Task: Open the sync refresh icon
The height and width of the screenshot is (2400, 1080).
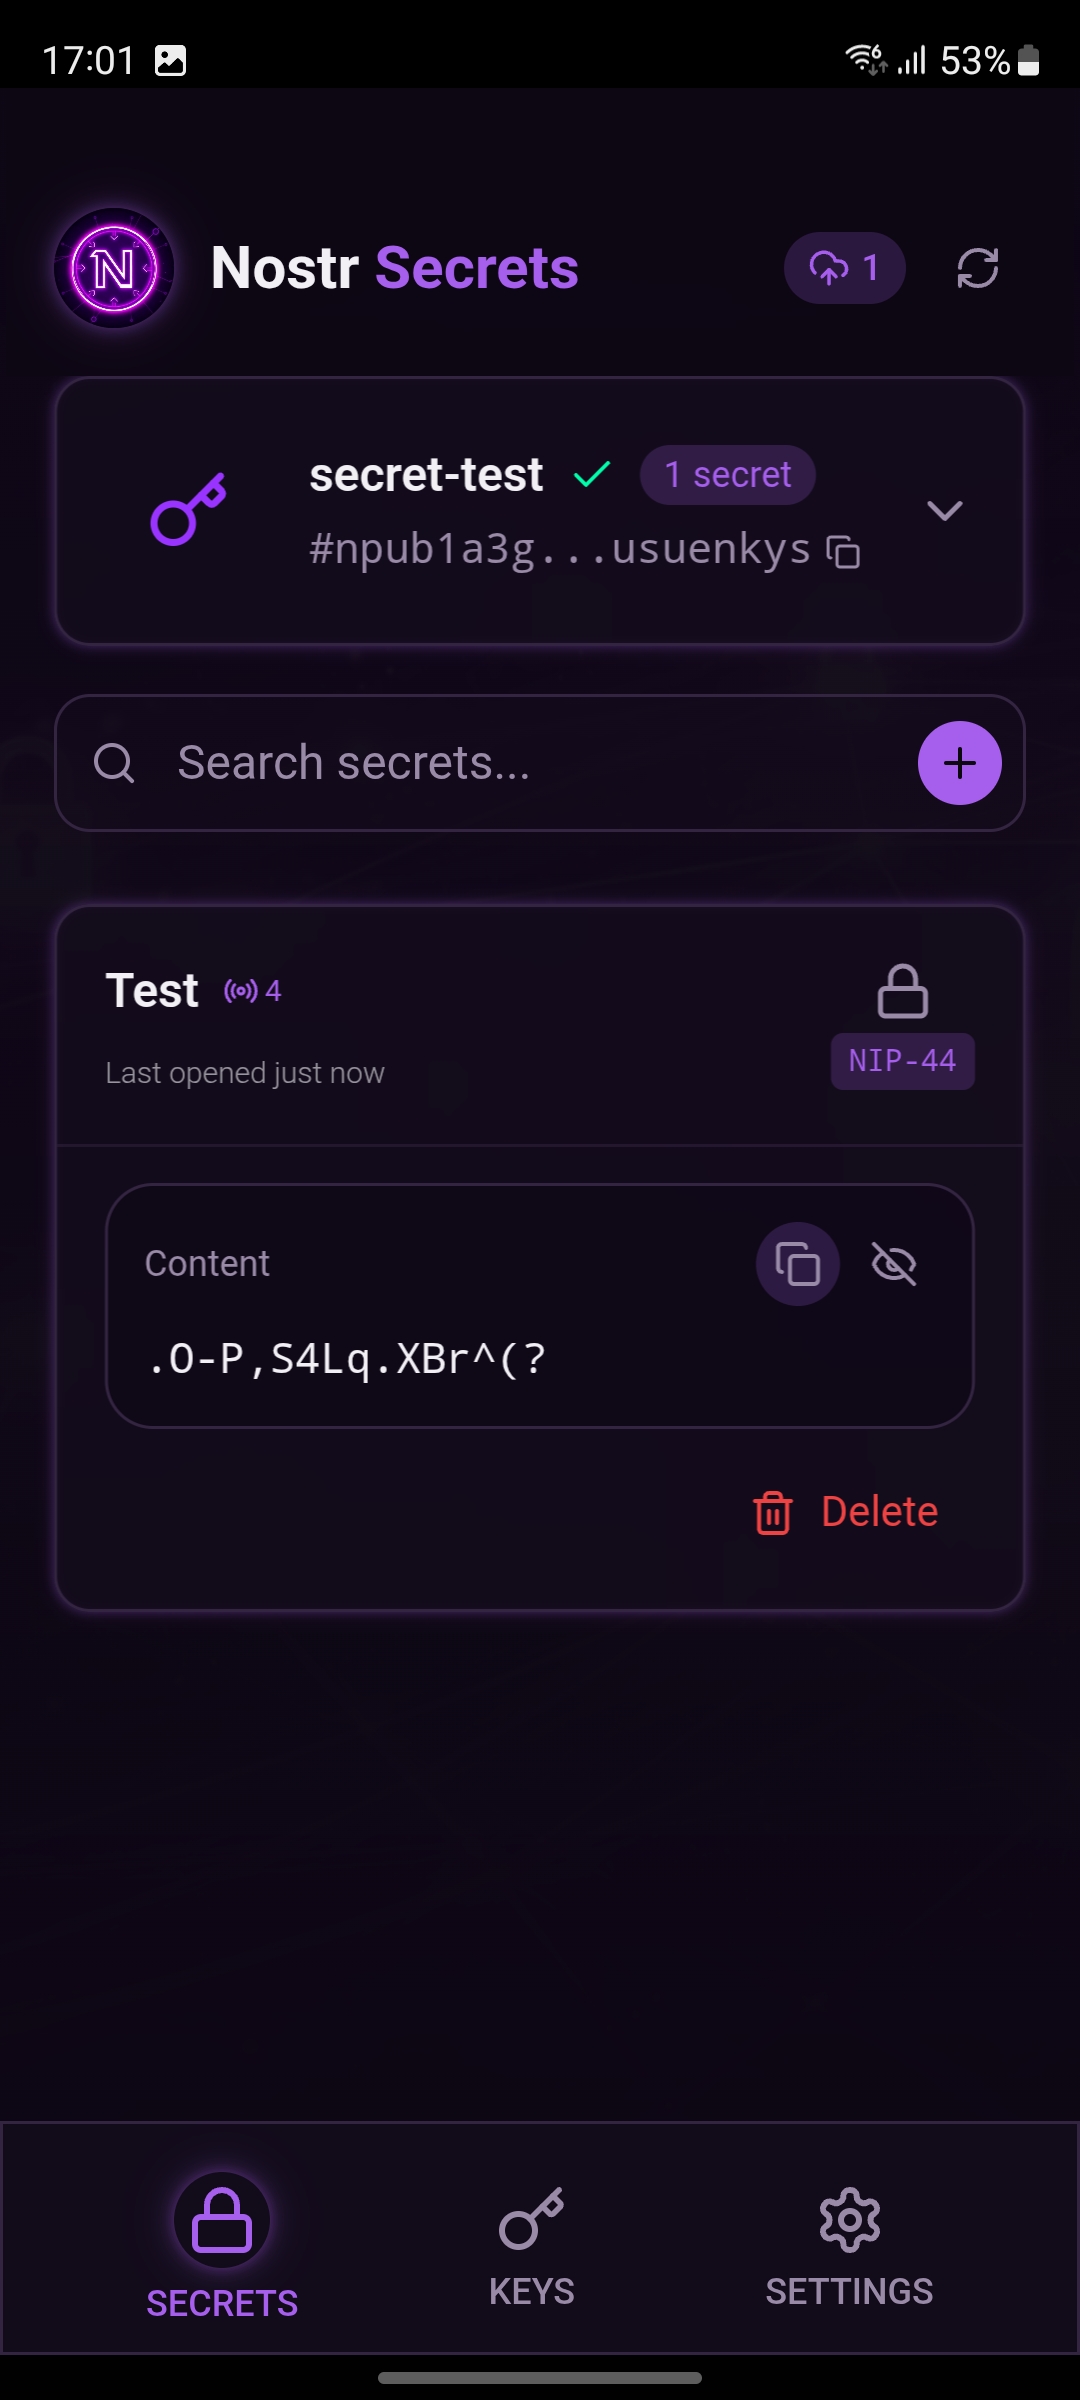Action: 977,267
